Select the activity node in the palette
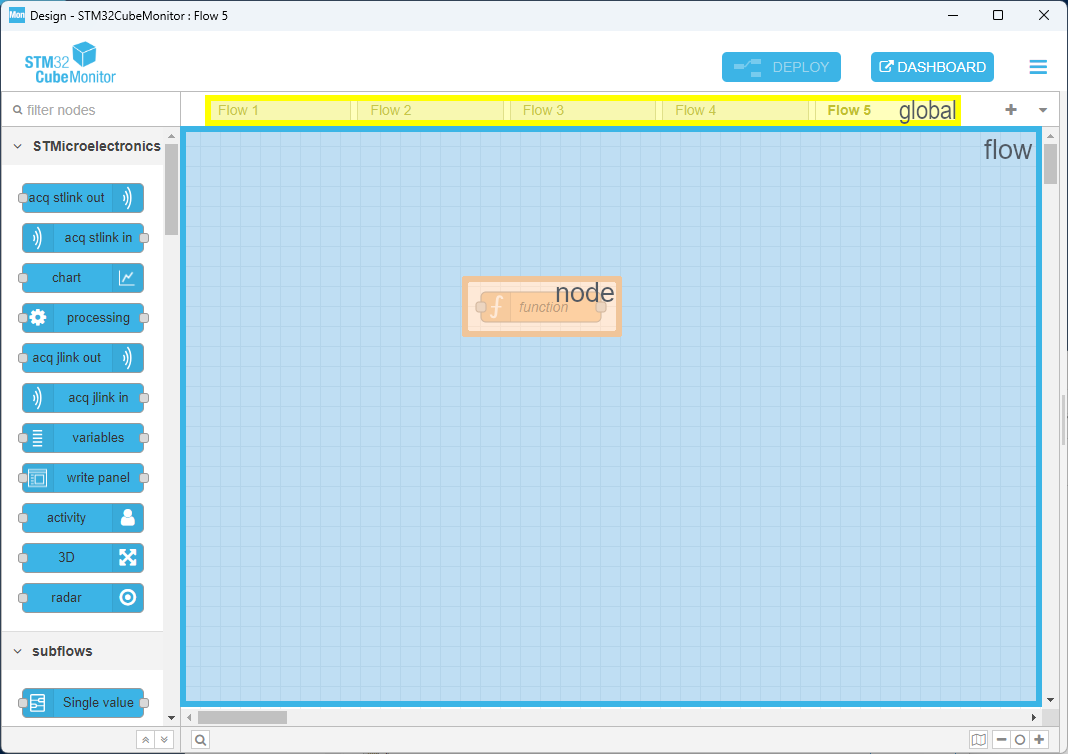The height and width of the screenshot is (754, 1068). [81, 517]
